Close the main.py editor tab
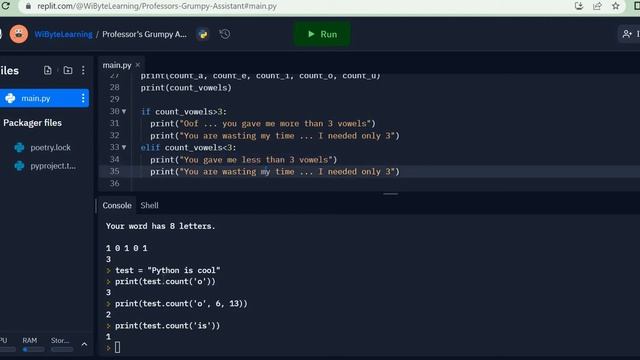This screenshot has width=640, height=360. [x=138, y=65]
